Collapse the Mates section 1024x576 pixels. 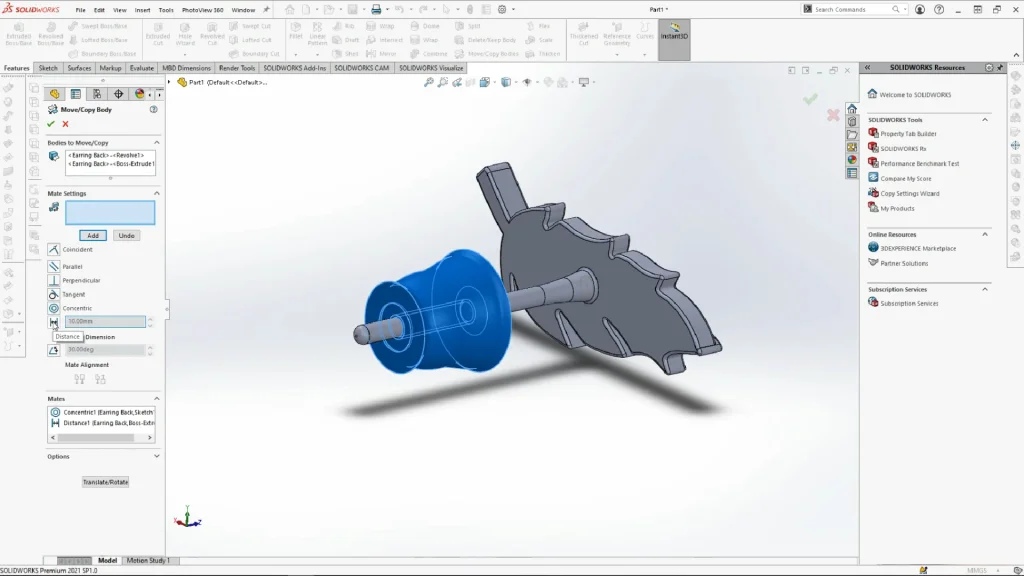tap(157, 398)
